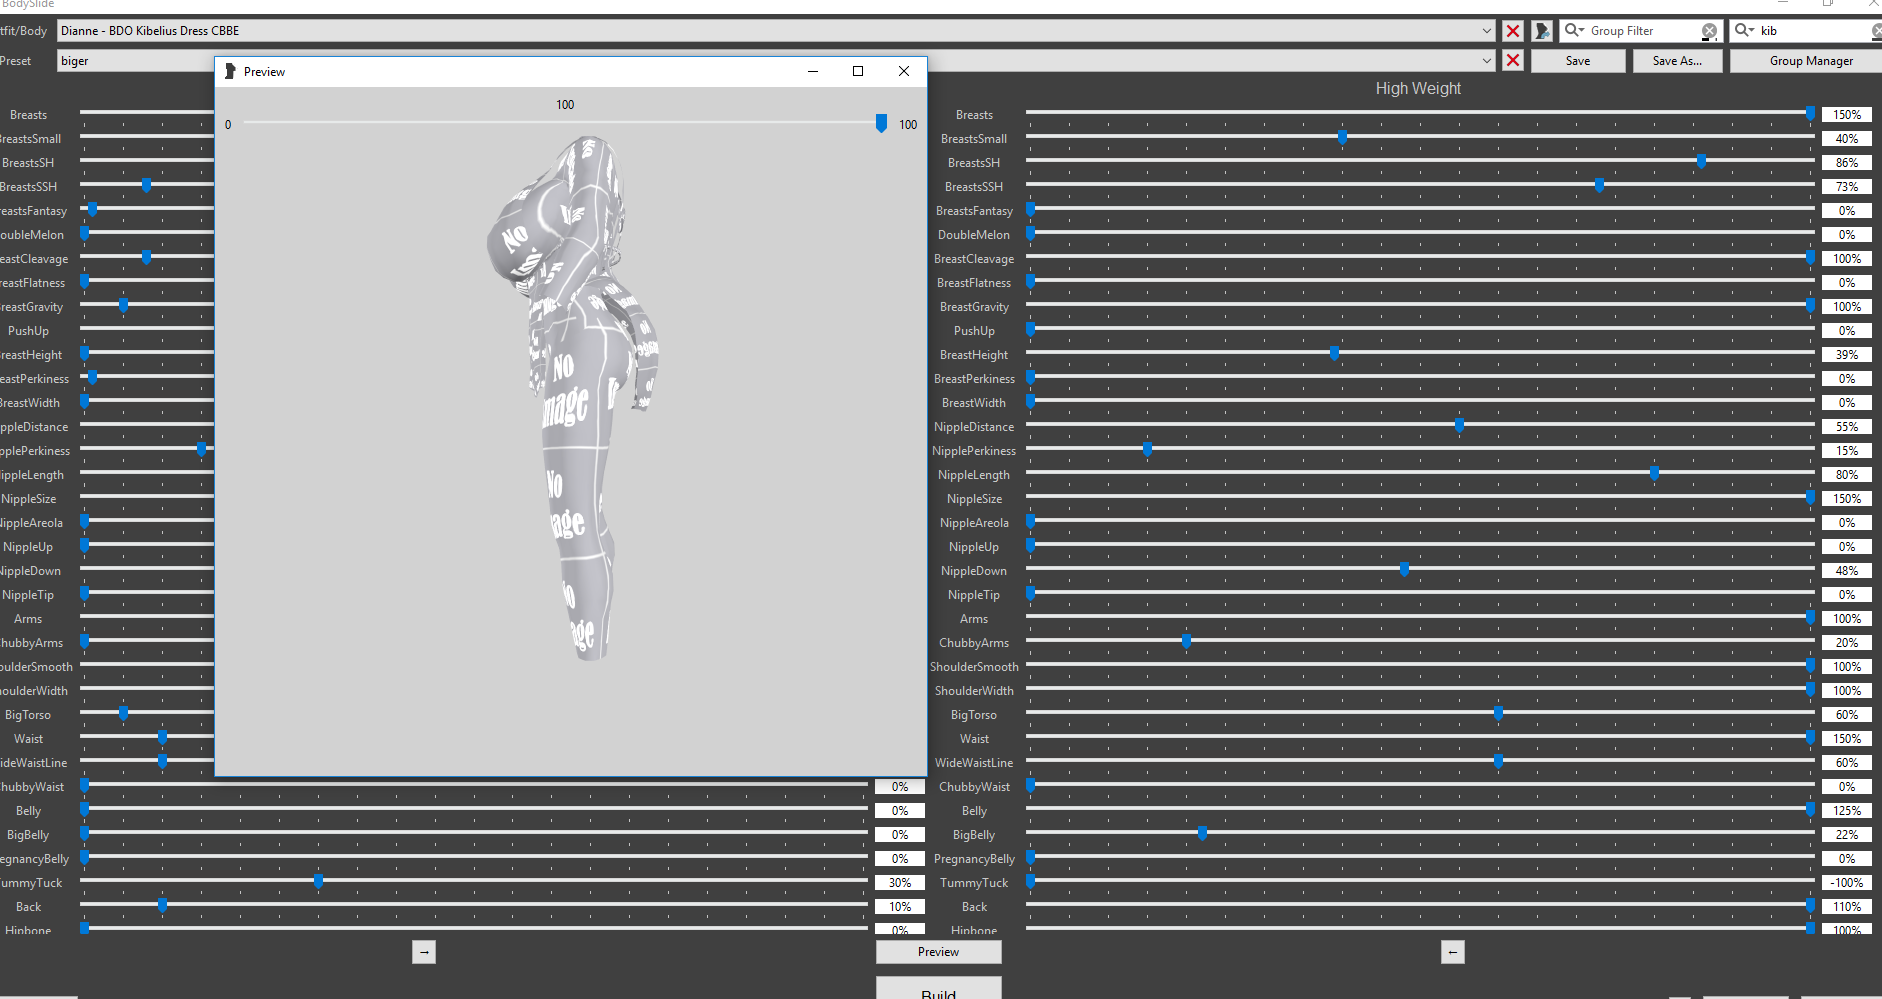Click the Preview window weight slider handle
This screenshot has height=999, width=1882.
(x=881, y=123)
